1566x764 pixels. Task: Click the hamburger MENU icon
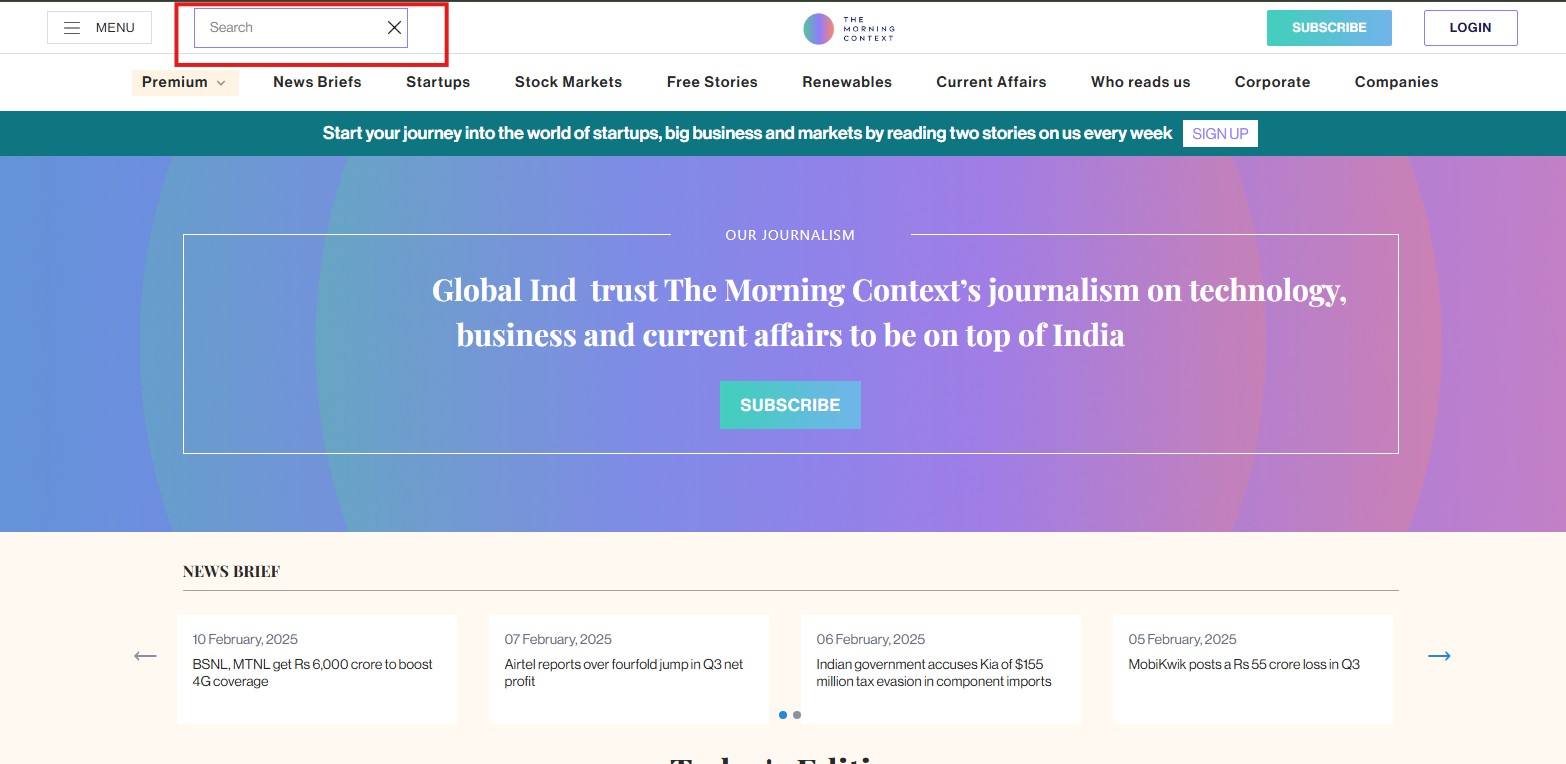[72, 28]
